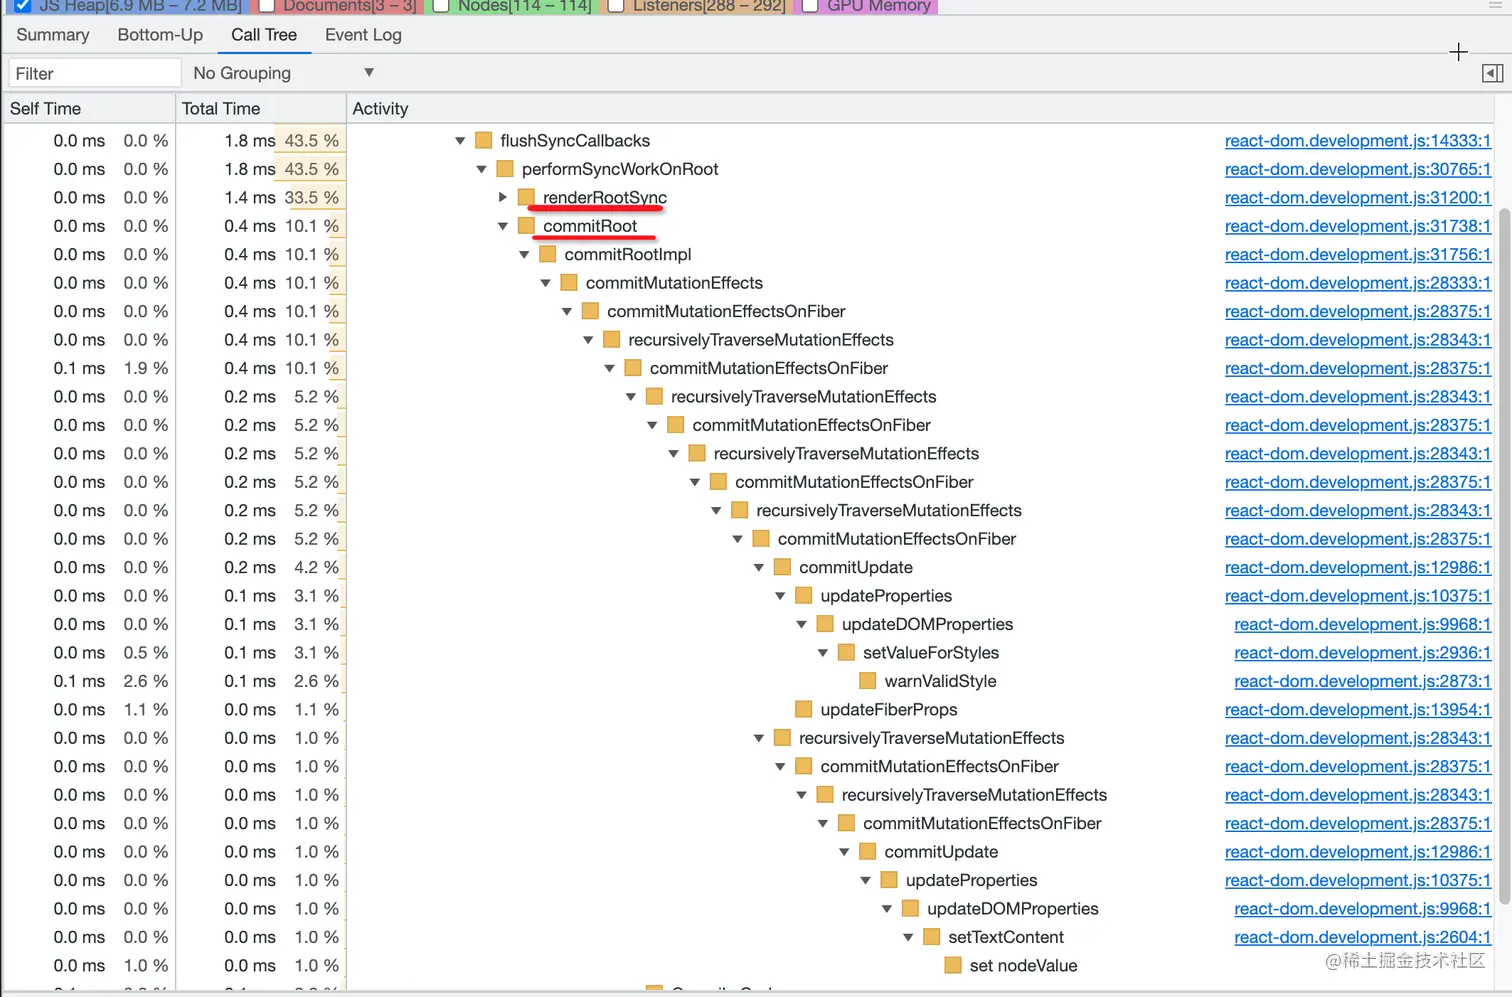
Task: Focus the Filter input field
Action: pos(95,73)
